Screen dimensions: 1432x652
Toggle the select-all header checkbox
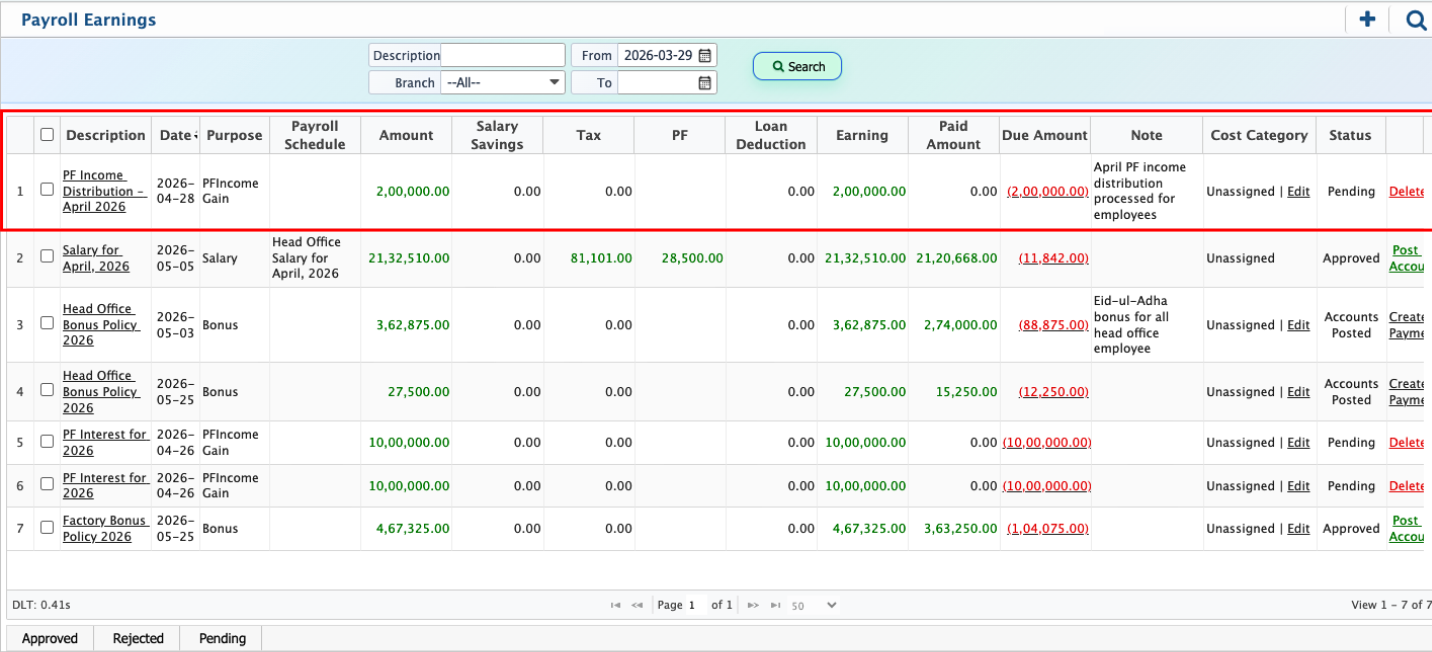(47, 135)
